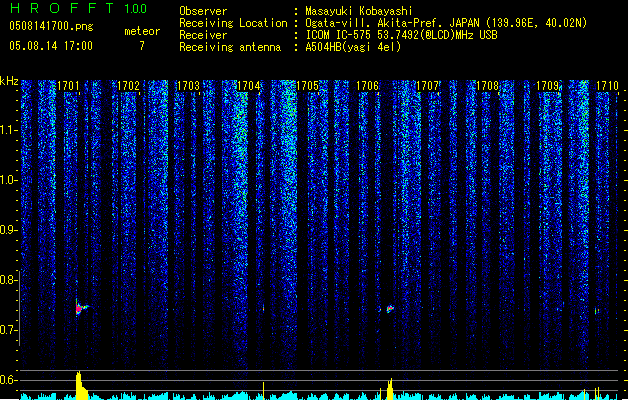The height and width of the screenshot is (400, 629).
Task: Click the 1706 time marker
Action: click(367, 86)
